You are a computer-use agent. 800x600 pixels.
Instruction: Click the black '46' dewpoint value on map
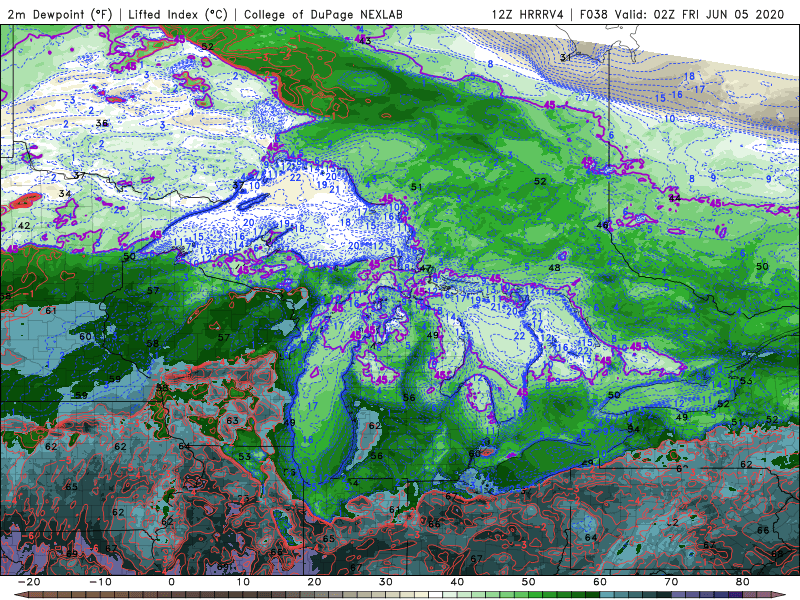click(x=603, y=225)
